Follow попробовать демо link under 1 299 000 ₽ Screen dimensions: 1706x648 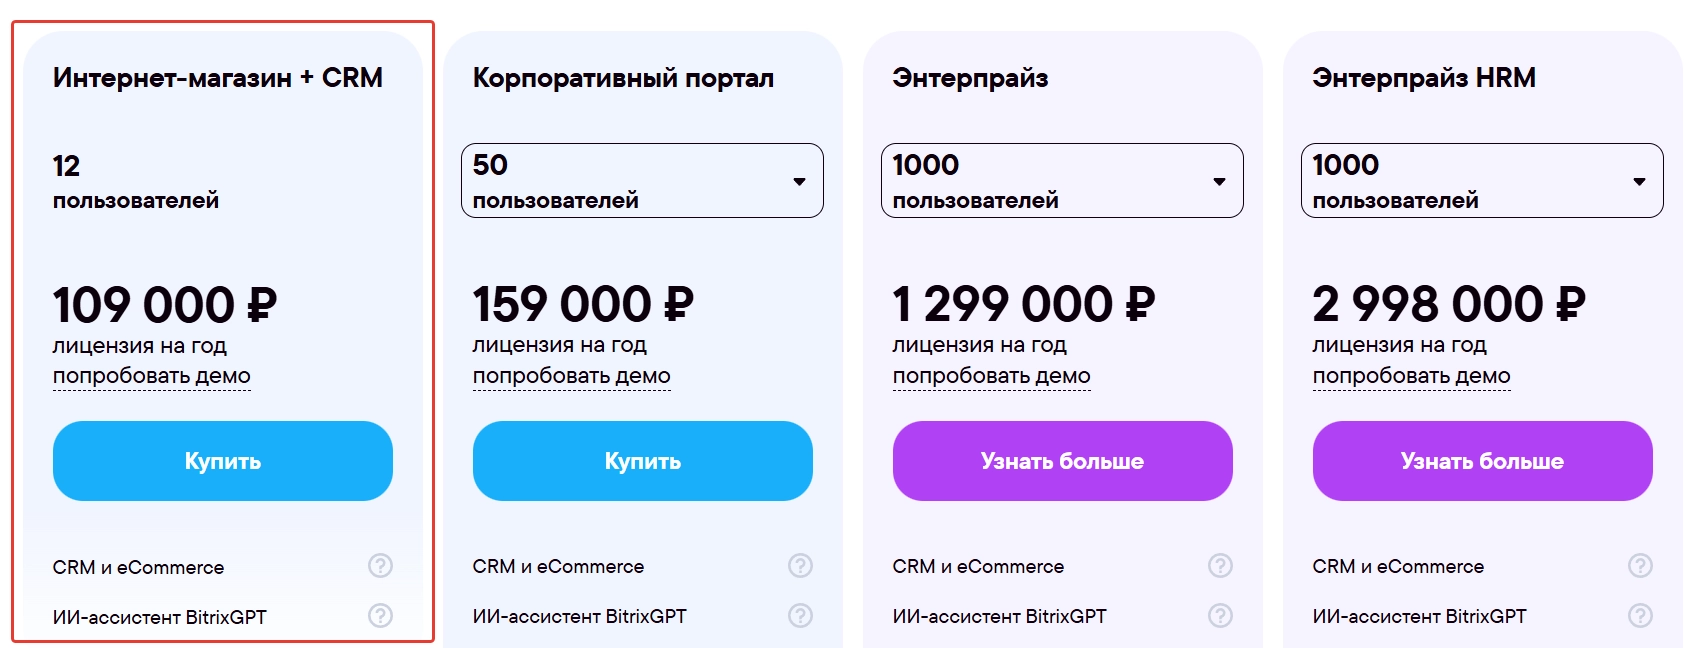coord(992,376)
